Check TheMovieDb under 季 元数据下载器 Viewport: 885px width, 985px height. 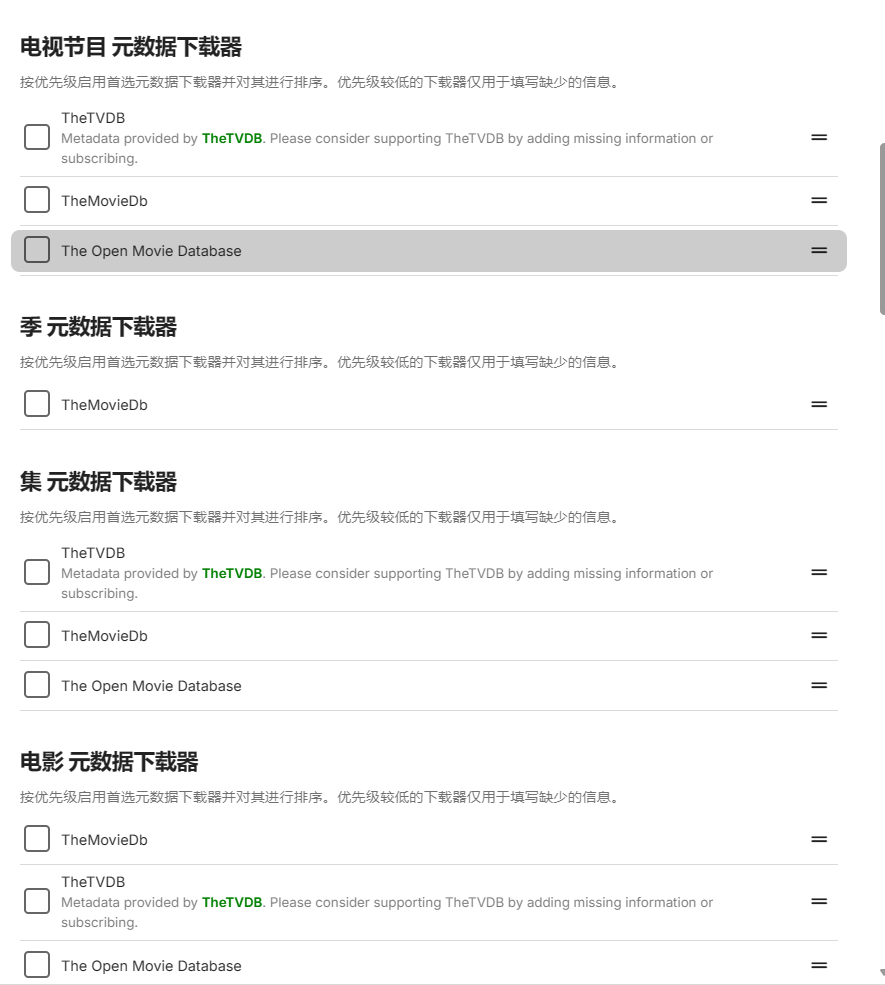click(x=37, y=404)
